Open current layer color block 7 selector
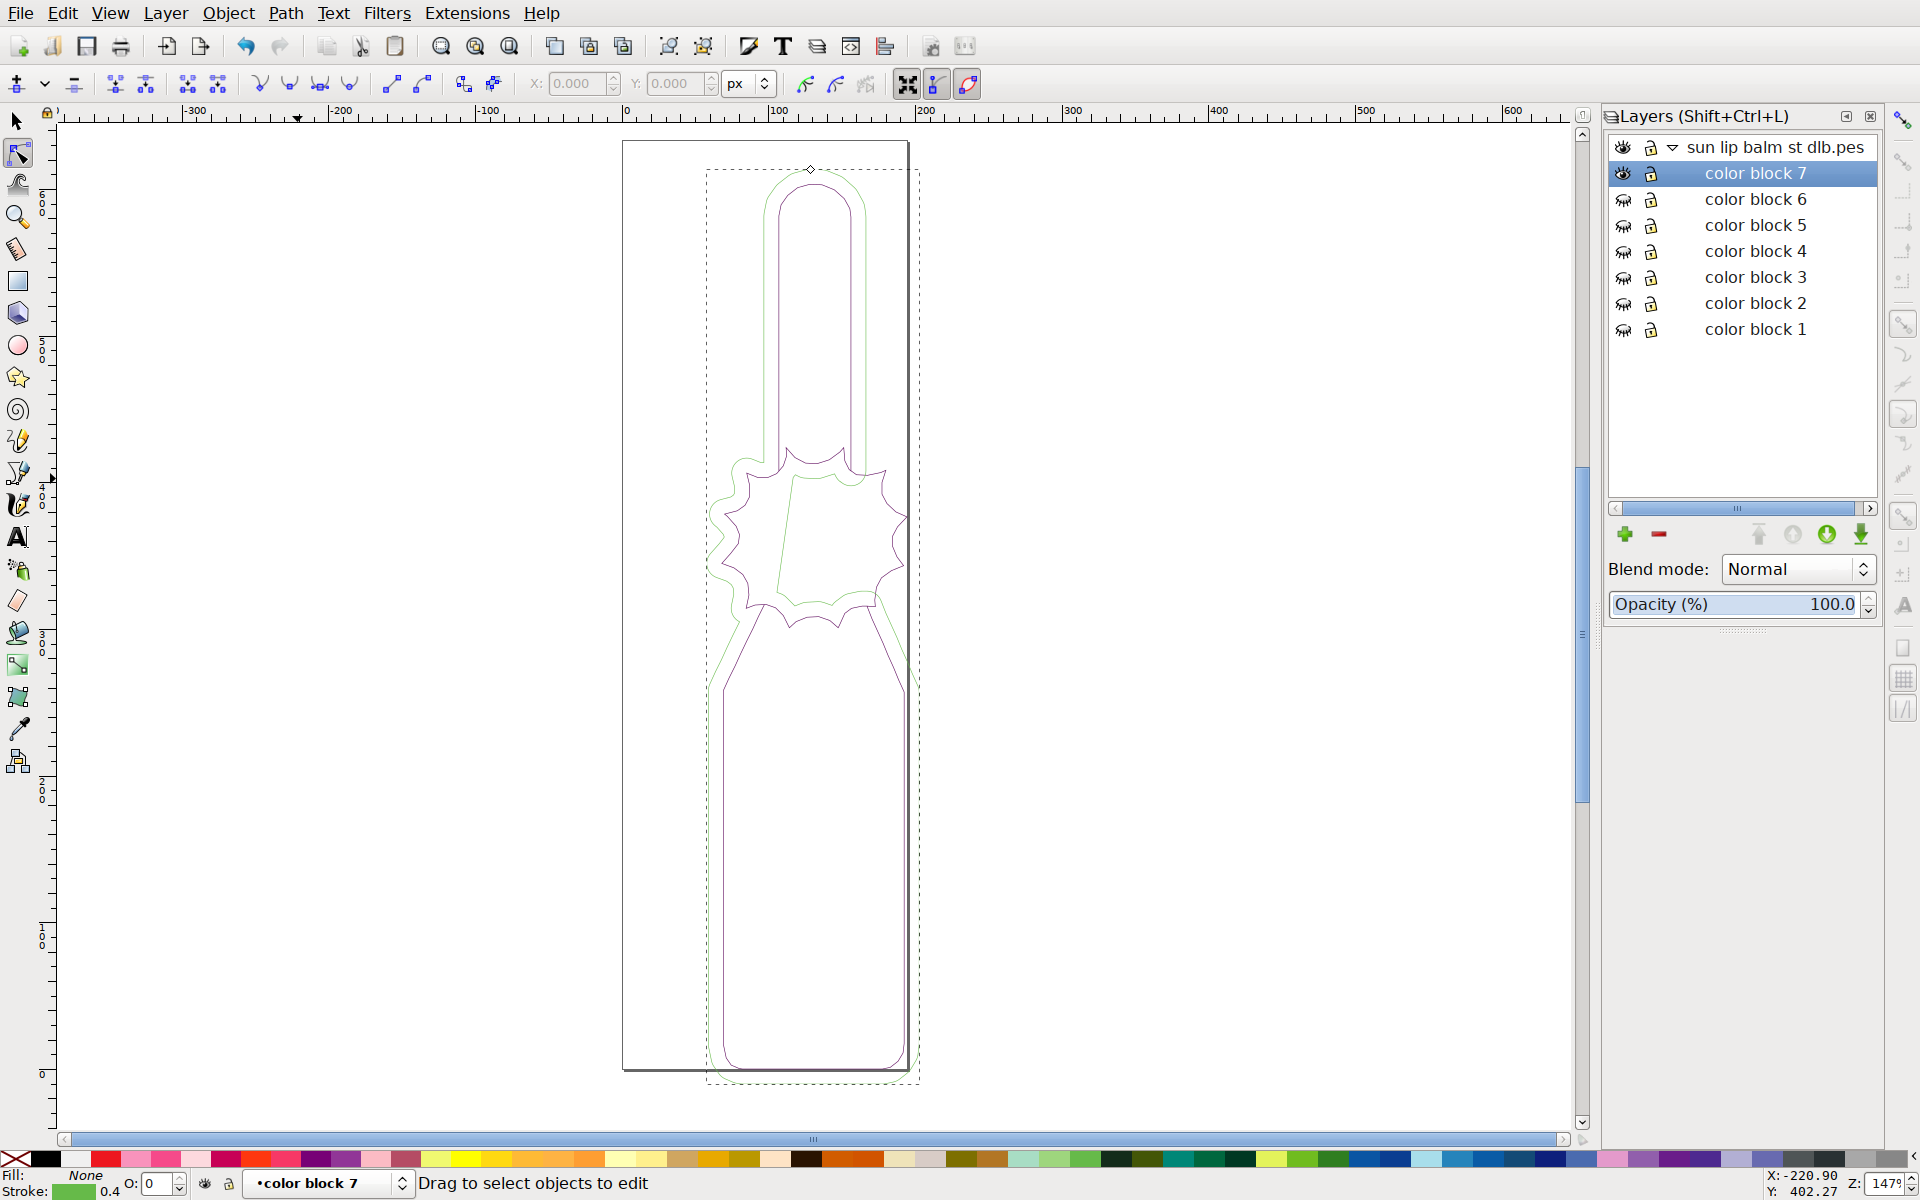 (x=328, y=1183)
